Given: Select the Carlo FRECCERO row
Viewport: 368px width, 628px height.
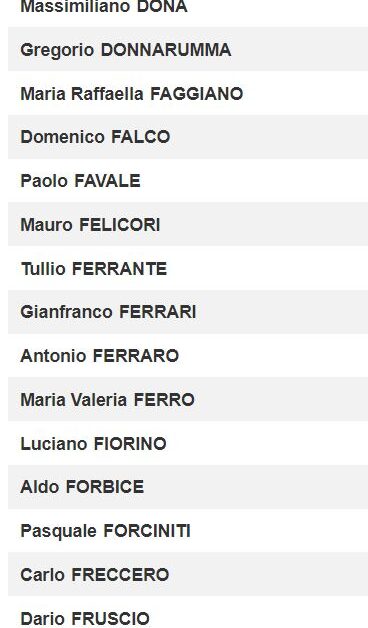Looking at the screenshot, I should [x=188, y=574].
